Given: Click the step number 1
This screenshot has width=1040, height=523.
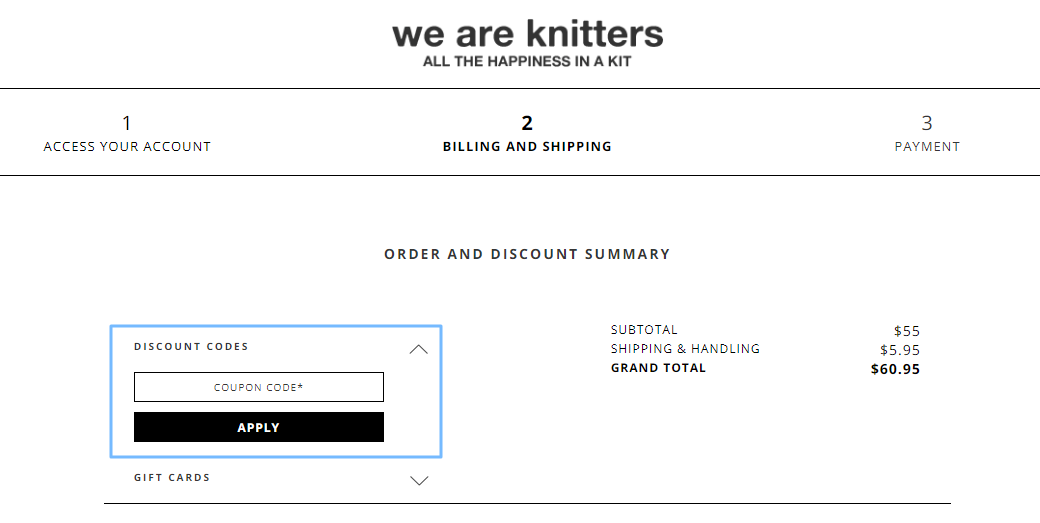Looking at the screenshot, I should pos(127,123).
